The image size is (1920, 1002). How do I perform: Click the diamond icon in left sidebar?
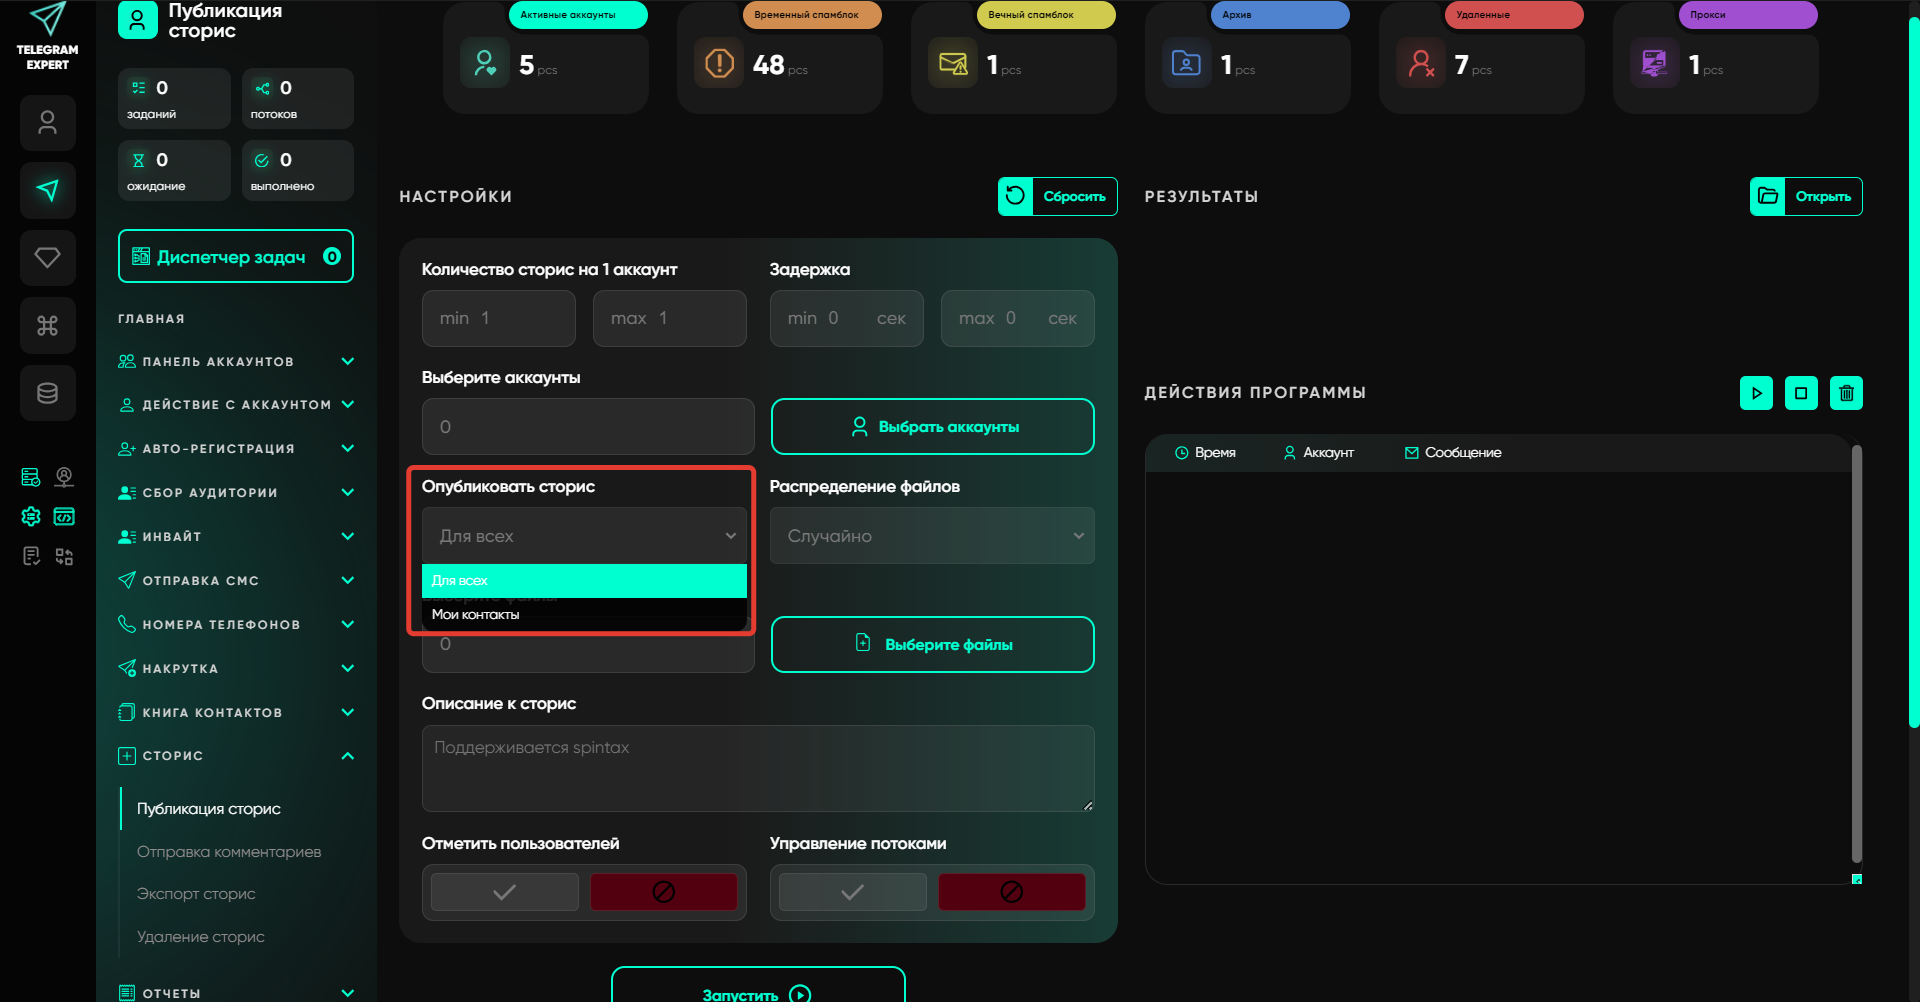pos(47,258)
